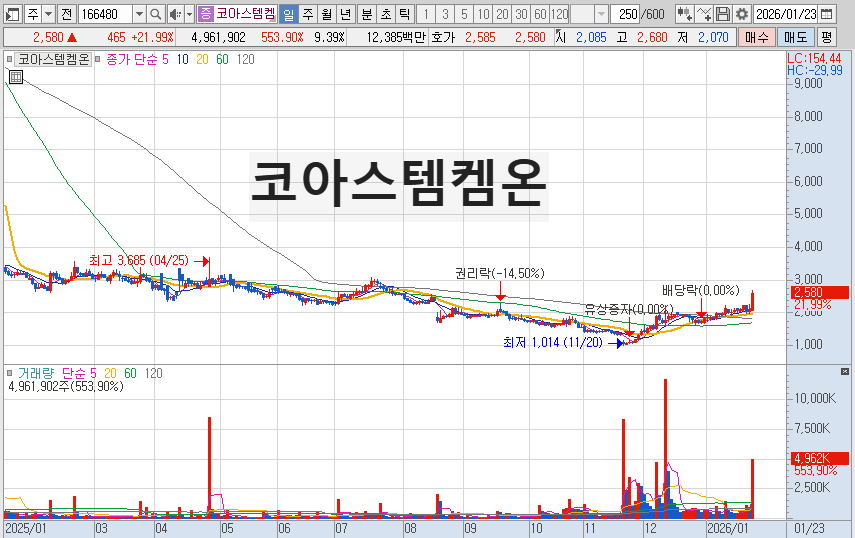
Task: Click the 최저 1,014 (11/20) marker
Action: (x=553, y=342)
